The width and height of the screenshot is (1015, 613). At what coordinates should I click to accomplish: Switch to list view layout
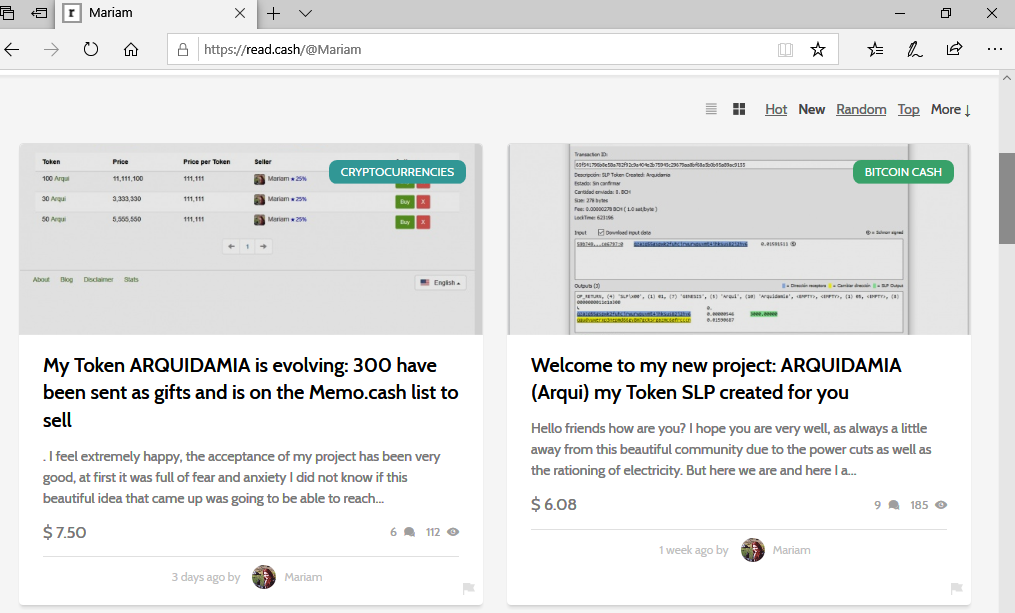tap(711, 109)
